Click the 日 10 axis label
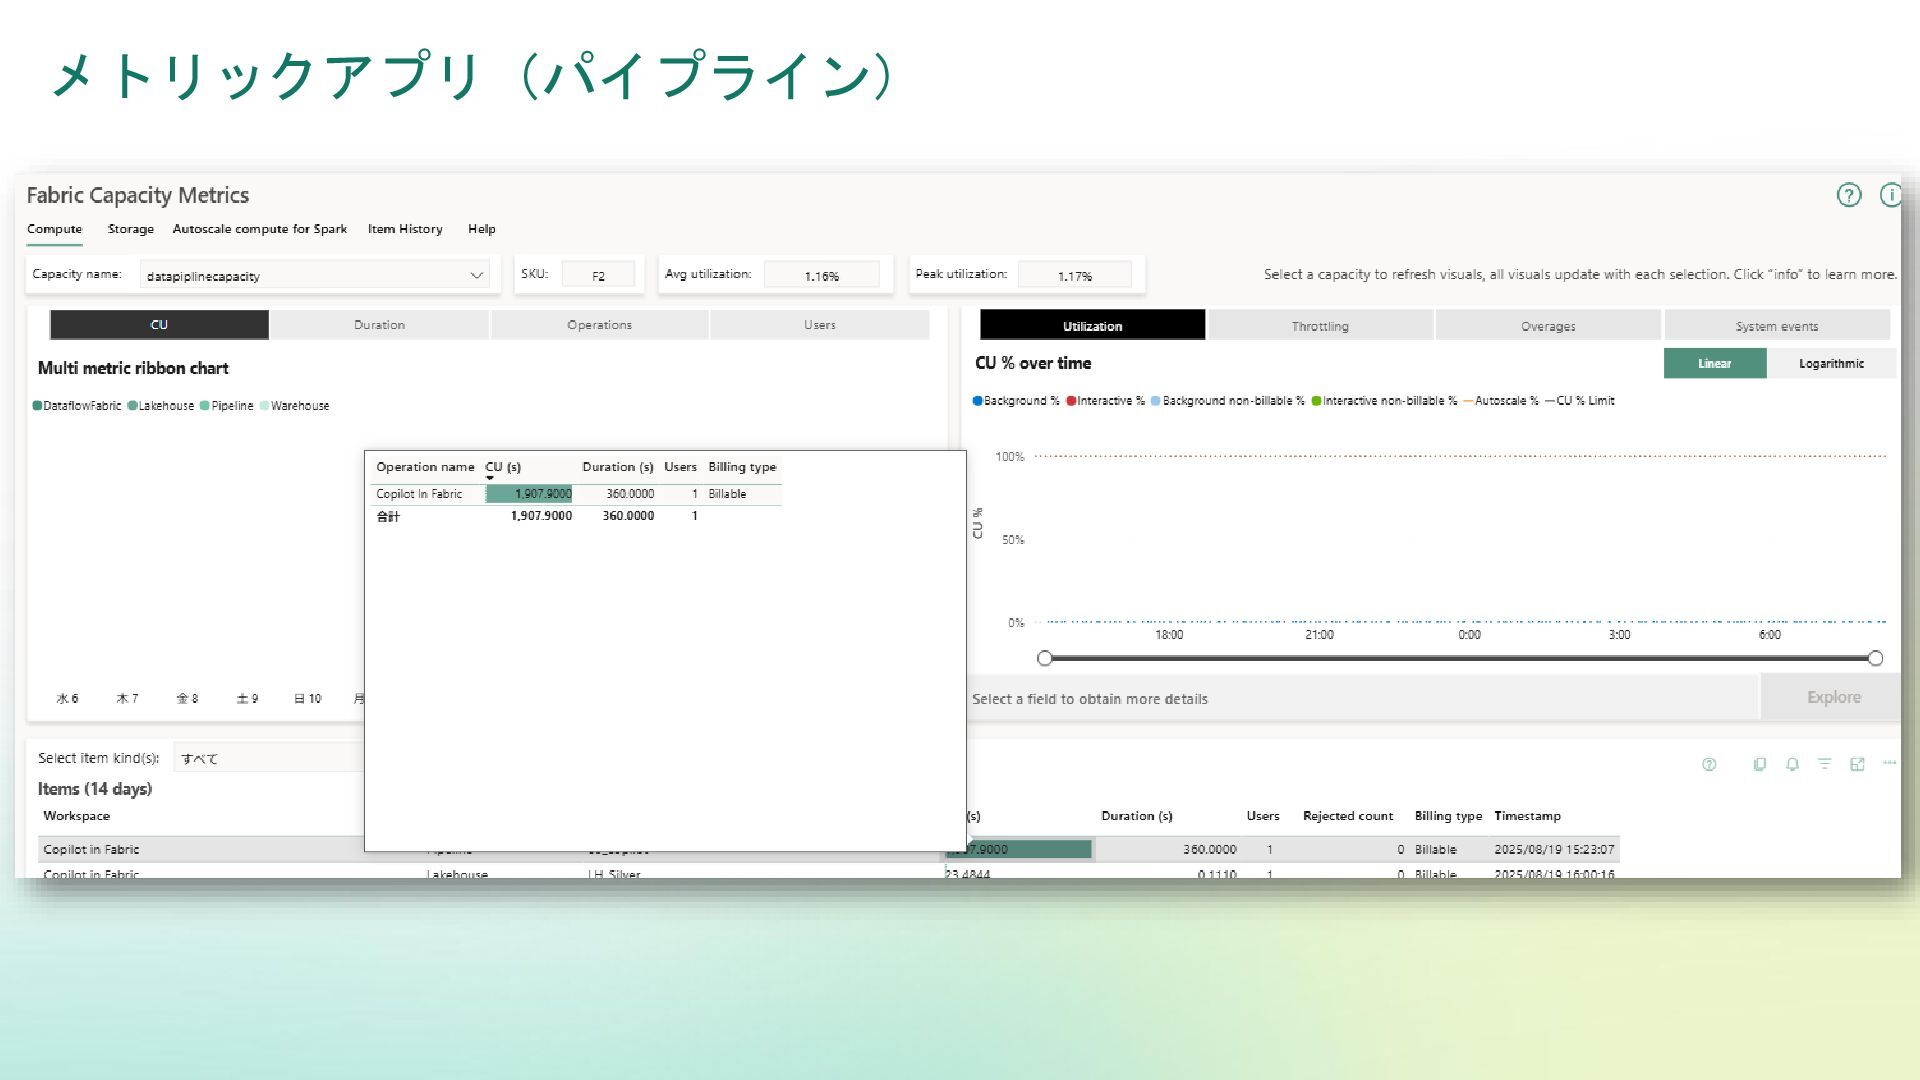Viewport: 1920px width, 1080px height. (x=307, y=699)
